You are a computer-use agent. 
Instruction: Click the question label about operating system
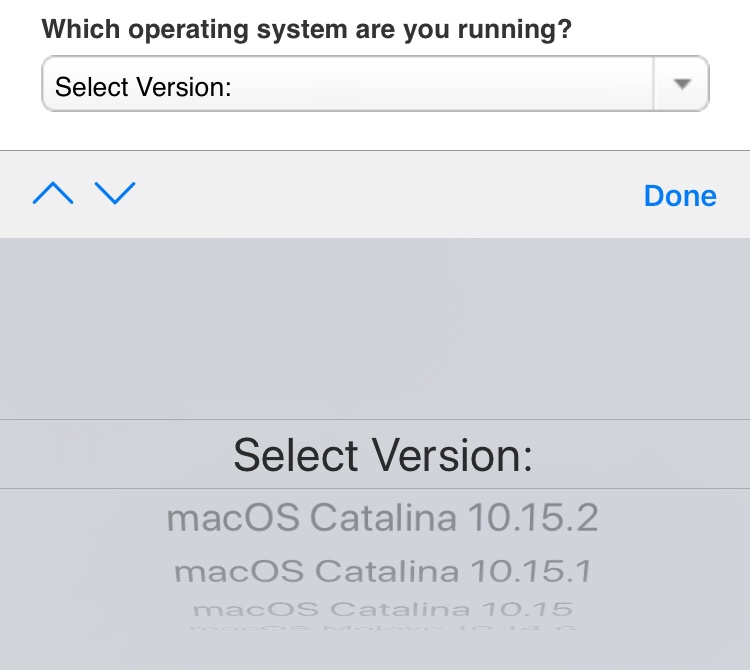tap(306, 28)
